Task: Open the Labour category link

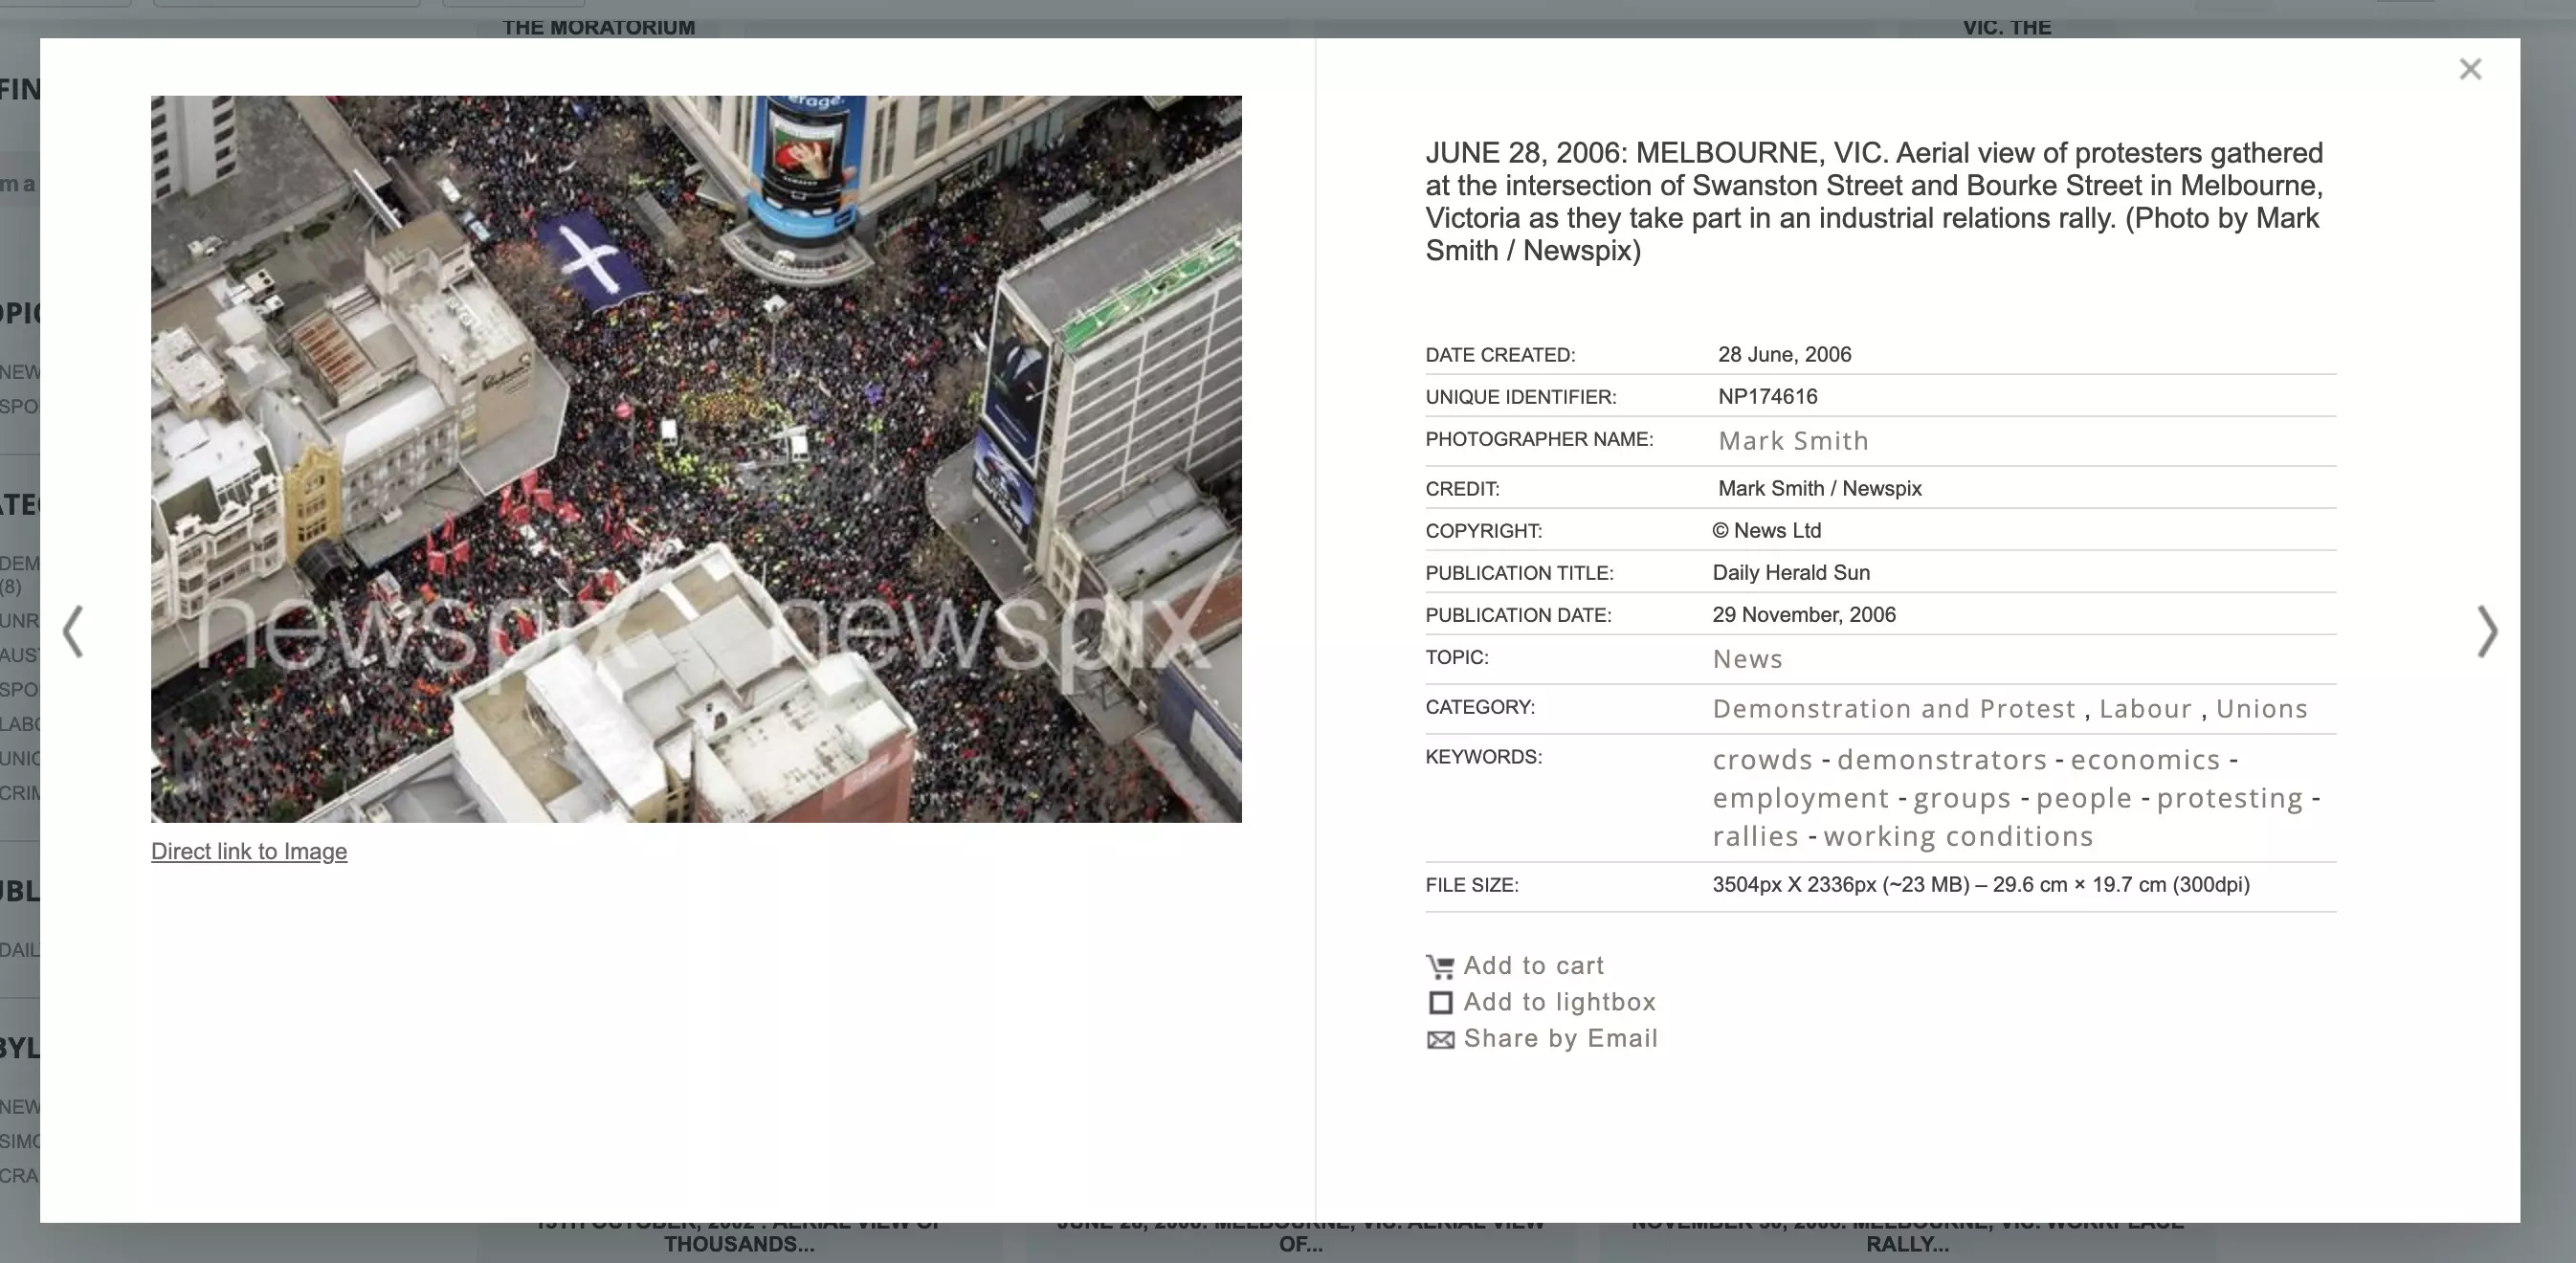Action: 2145,709
